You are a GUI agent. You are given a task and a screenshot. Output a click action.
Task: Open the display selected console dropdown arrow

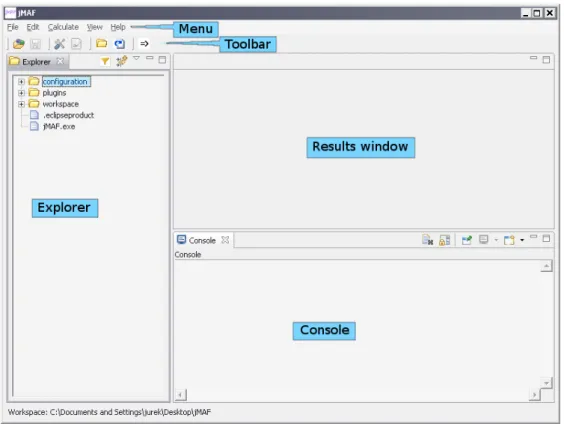496,240
